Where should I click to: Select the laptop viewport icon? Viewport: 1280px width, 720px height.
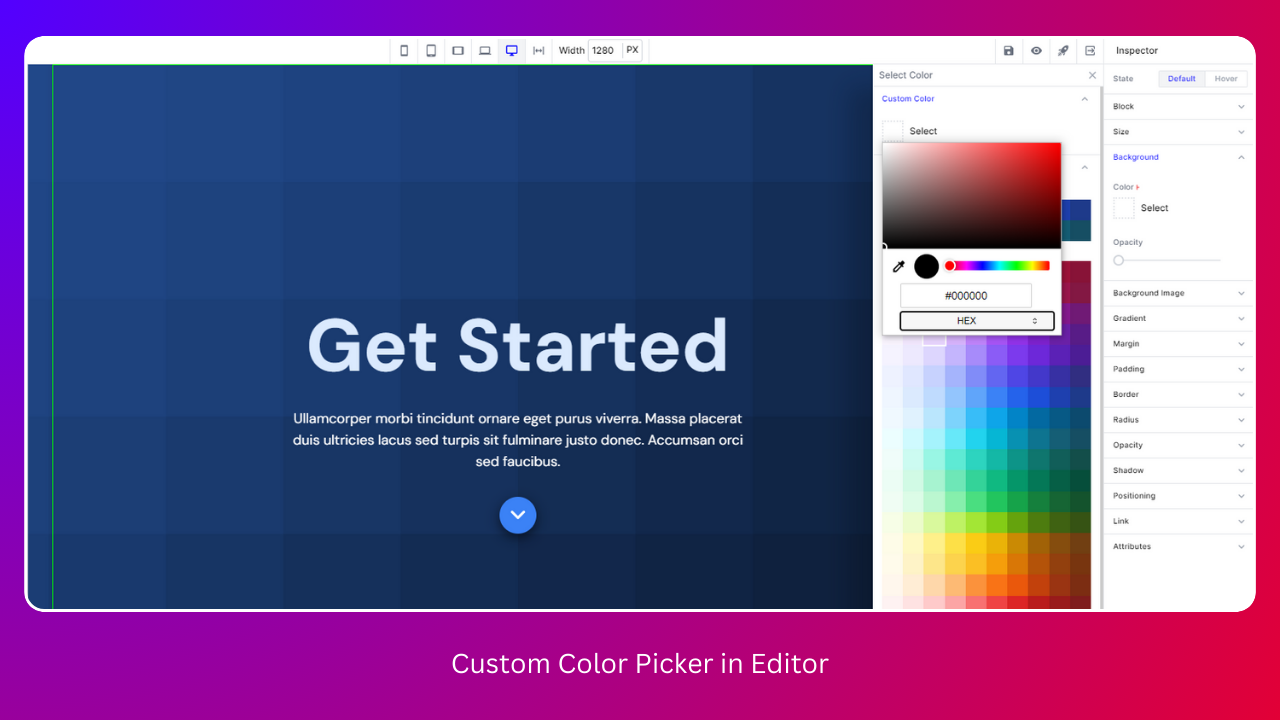click(485, 51)
